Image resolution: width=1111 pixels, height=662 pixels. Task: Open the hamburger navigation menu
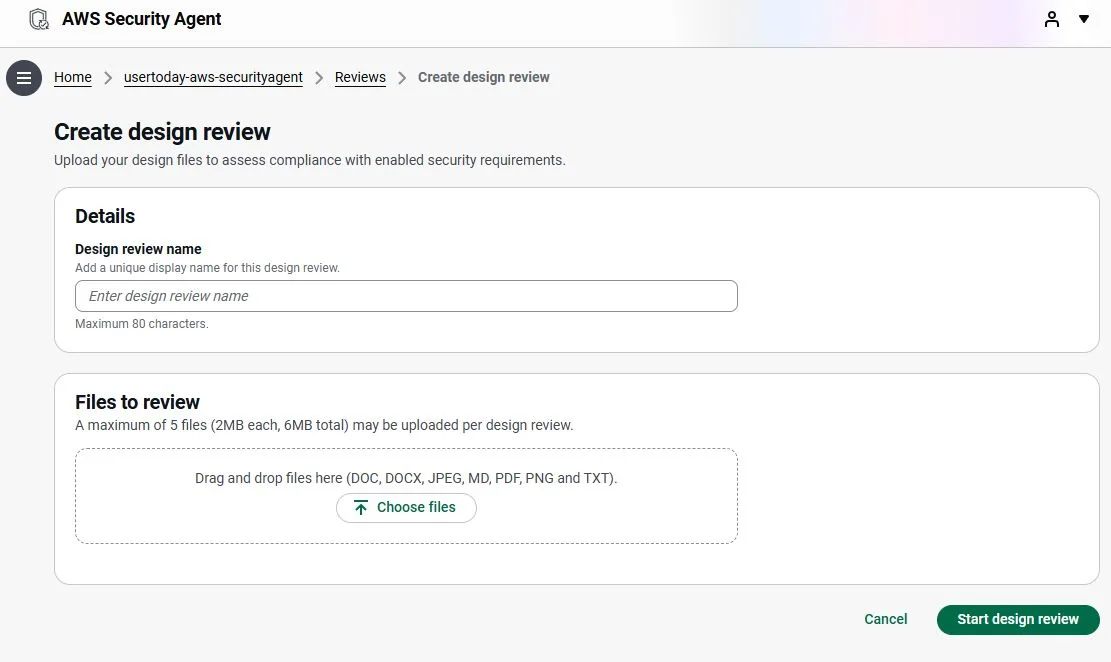coord(24,78)
